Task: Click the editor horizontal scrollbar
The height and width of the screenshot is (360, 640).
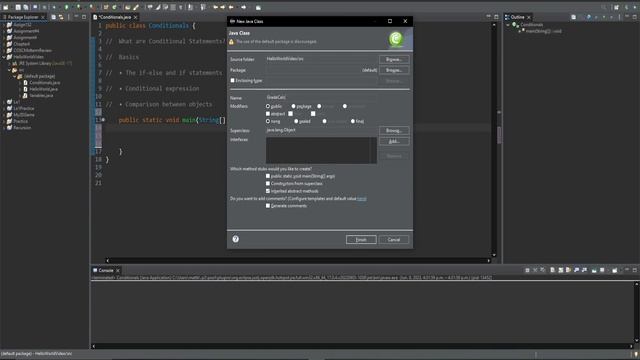Action: click(298, 260)
